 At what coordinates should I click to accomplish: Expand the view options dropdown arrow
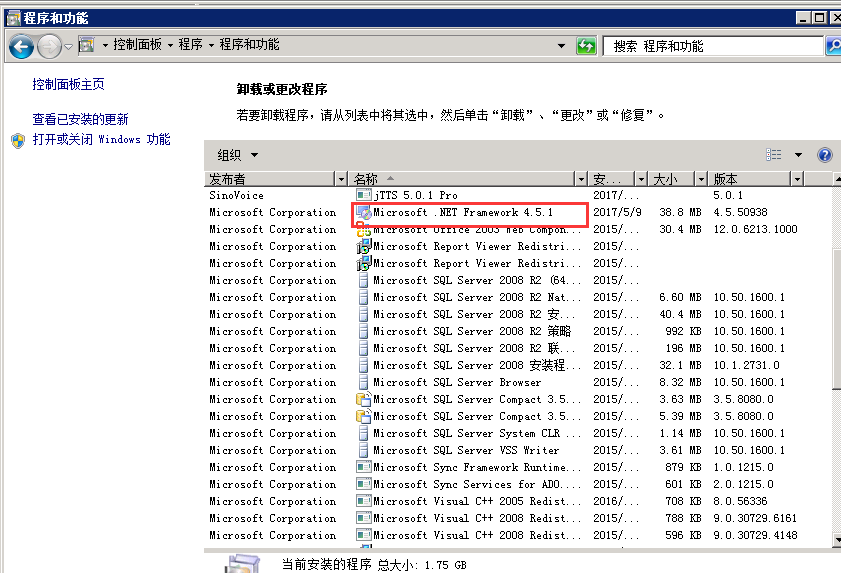[x=798, y=155]
